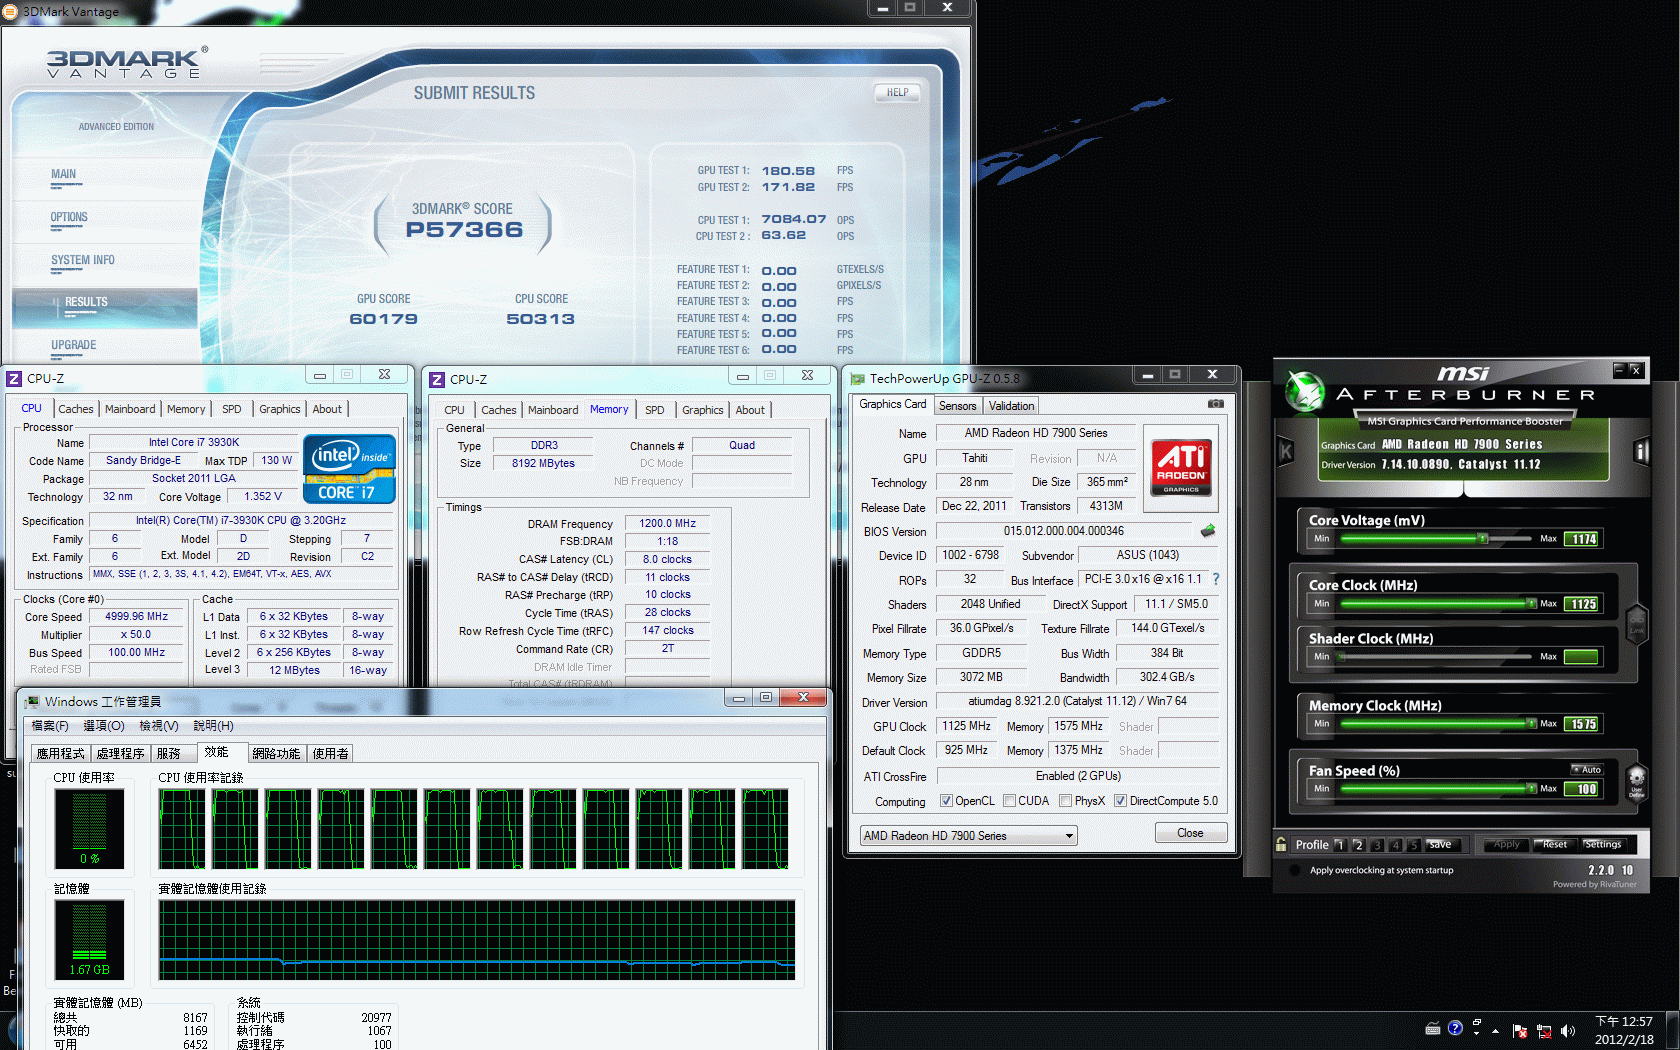1680x1050 pixels.
Task: Open the 選項(O) menu in Task Manager
Action: click(x=104, y=726)
